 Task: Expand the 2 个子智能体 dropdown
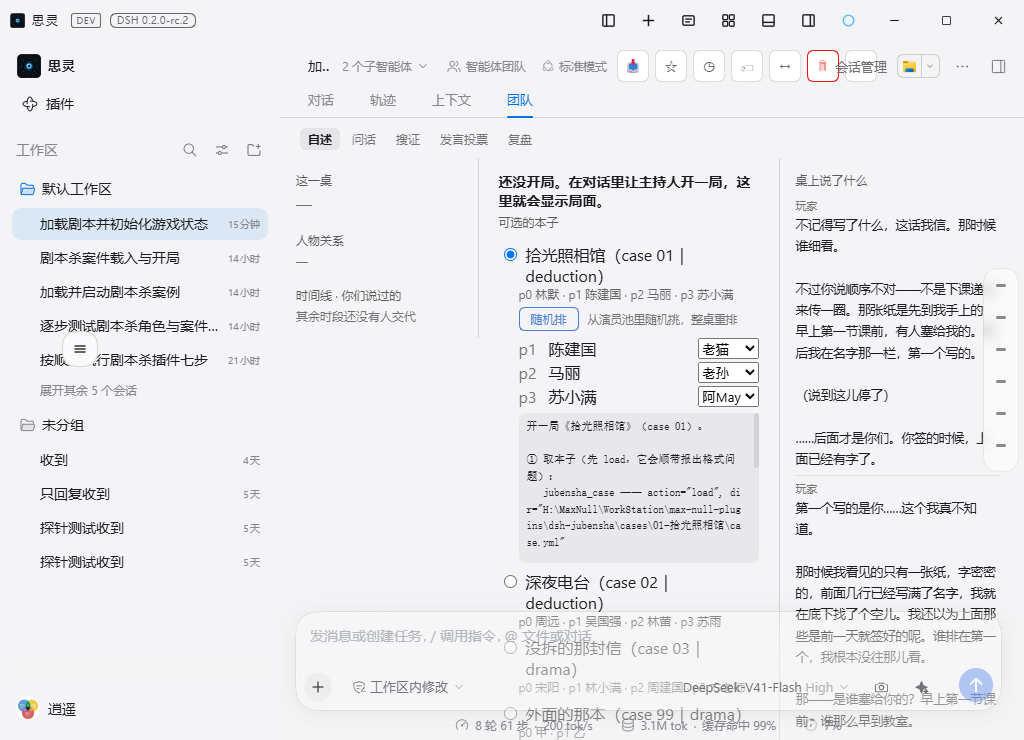pyautogui.click(x=385, y=66)
